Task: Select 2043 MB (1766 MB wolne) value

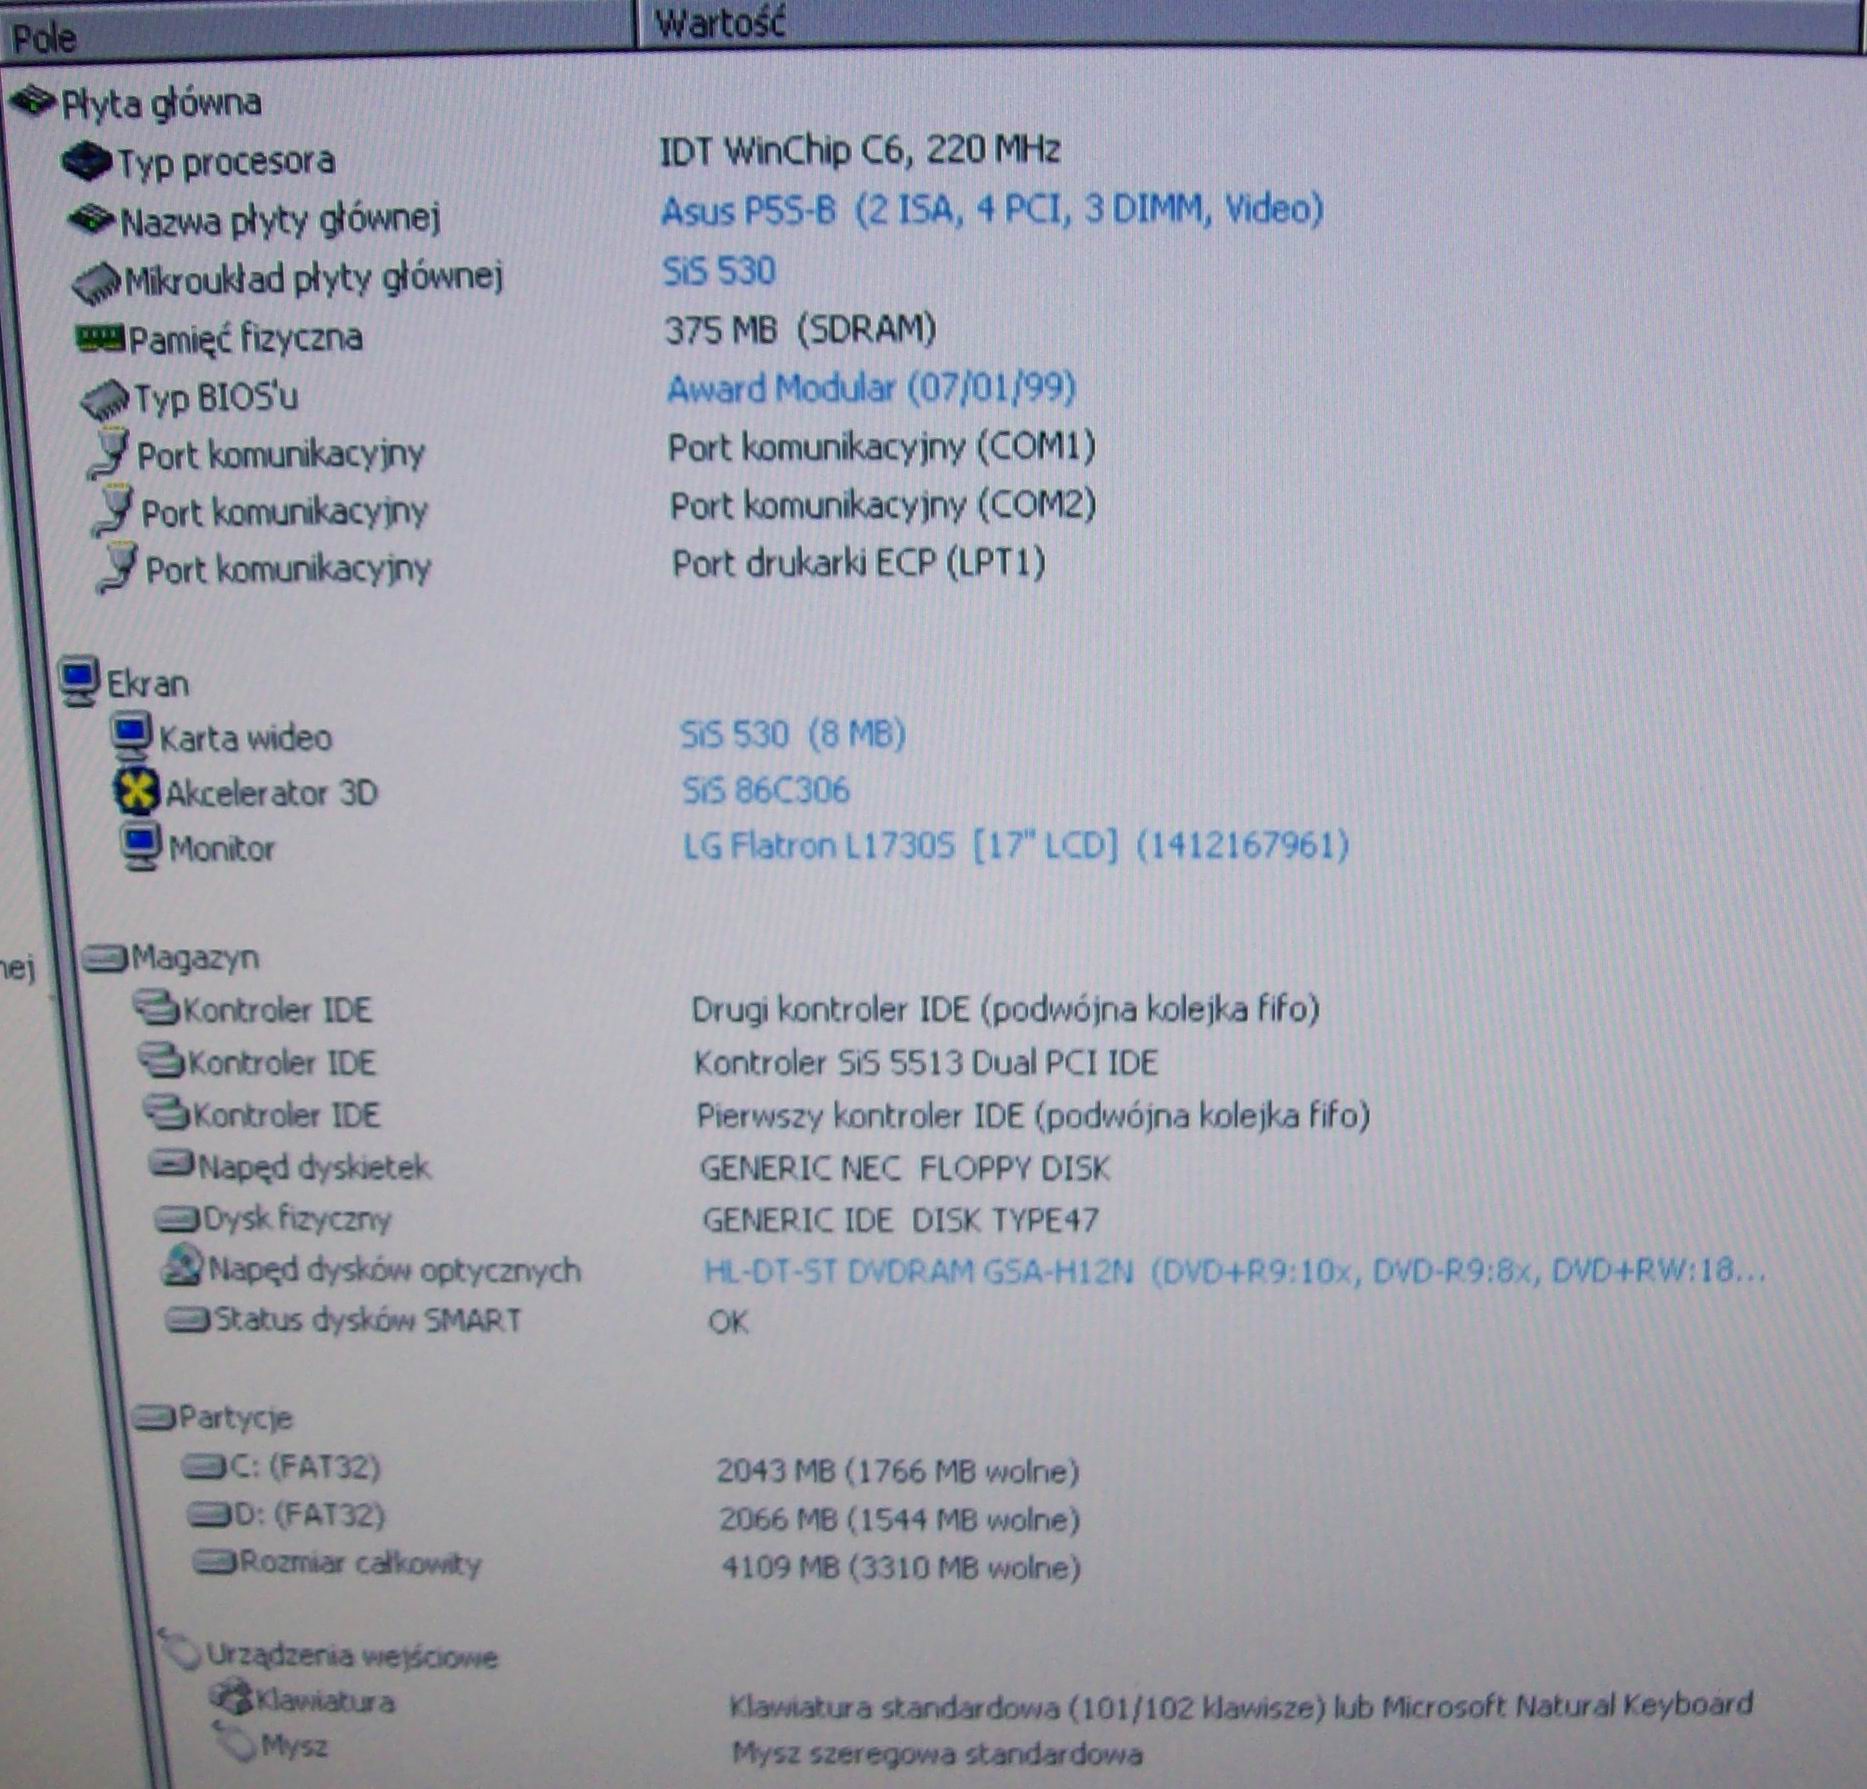Action: (898, 1471)
